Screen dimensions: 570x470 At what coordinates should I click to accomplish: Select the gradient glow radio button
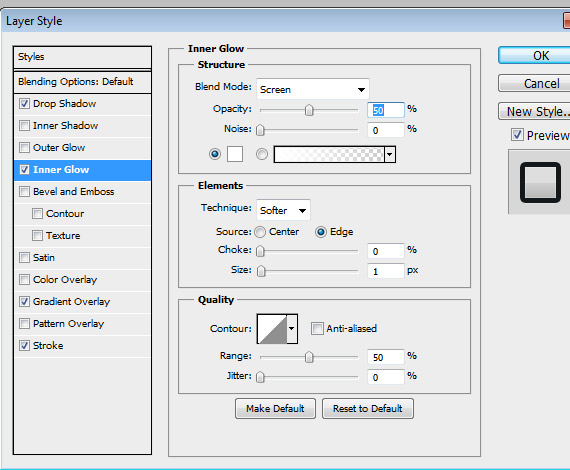tap(262, 154)
